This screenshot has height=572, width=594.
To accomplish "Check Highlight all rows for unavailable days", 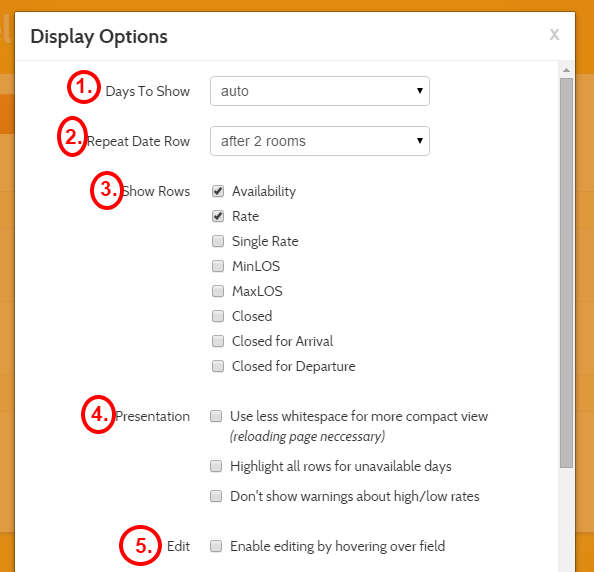I will (x=216, y=466).
